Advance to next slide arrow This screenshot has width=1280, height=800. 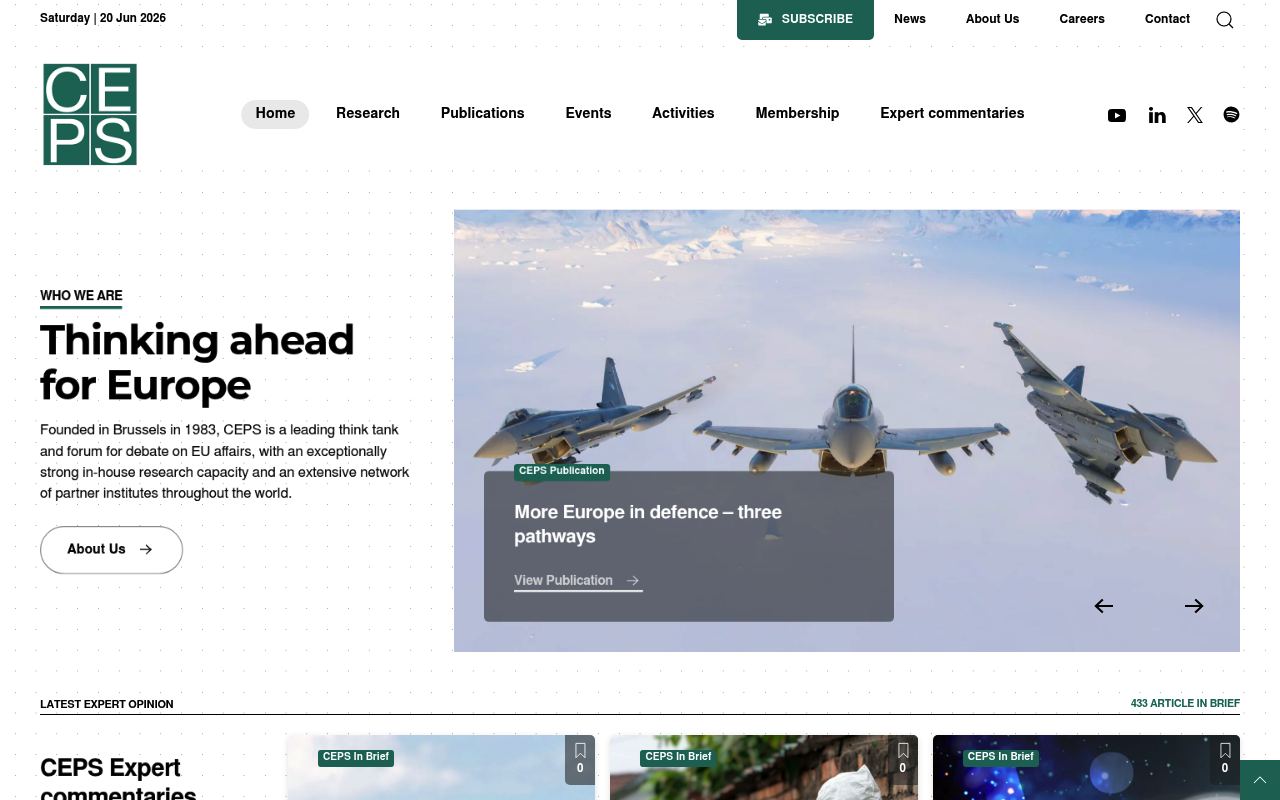pos(1194,606)
